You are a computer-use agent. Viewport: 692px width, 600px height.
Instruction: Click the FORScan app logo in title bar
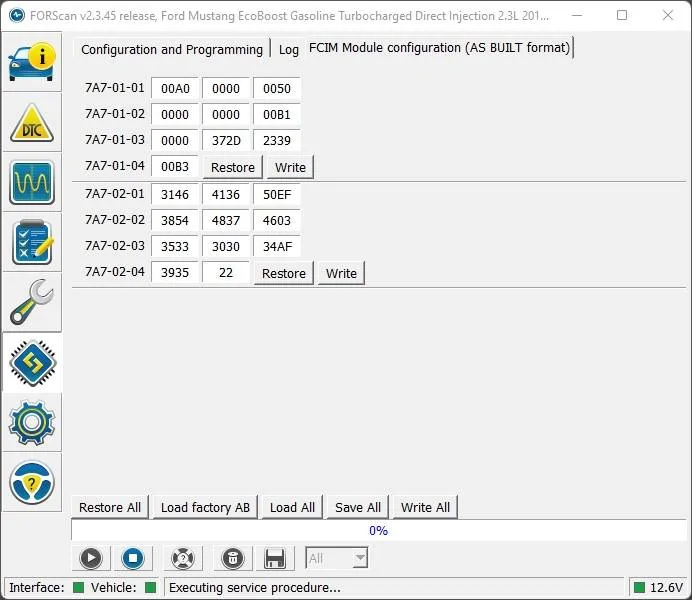(x=17, y=16)
